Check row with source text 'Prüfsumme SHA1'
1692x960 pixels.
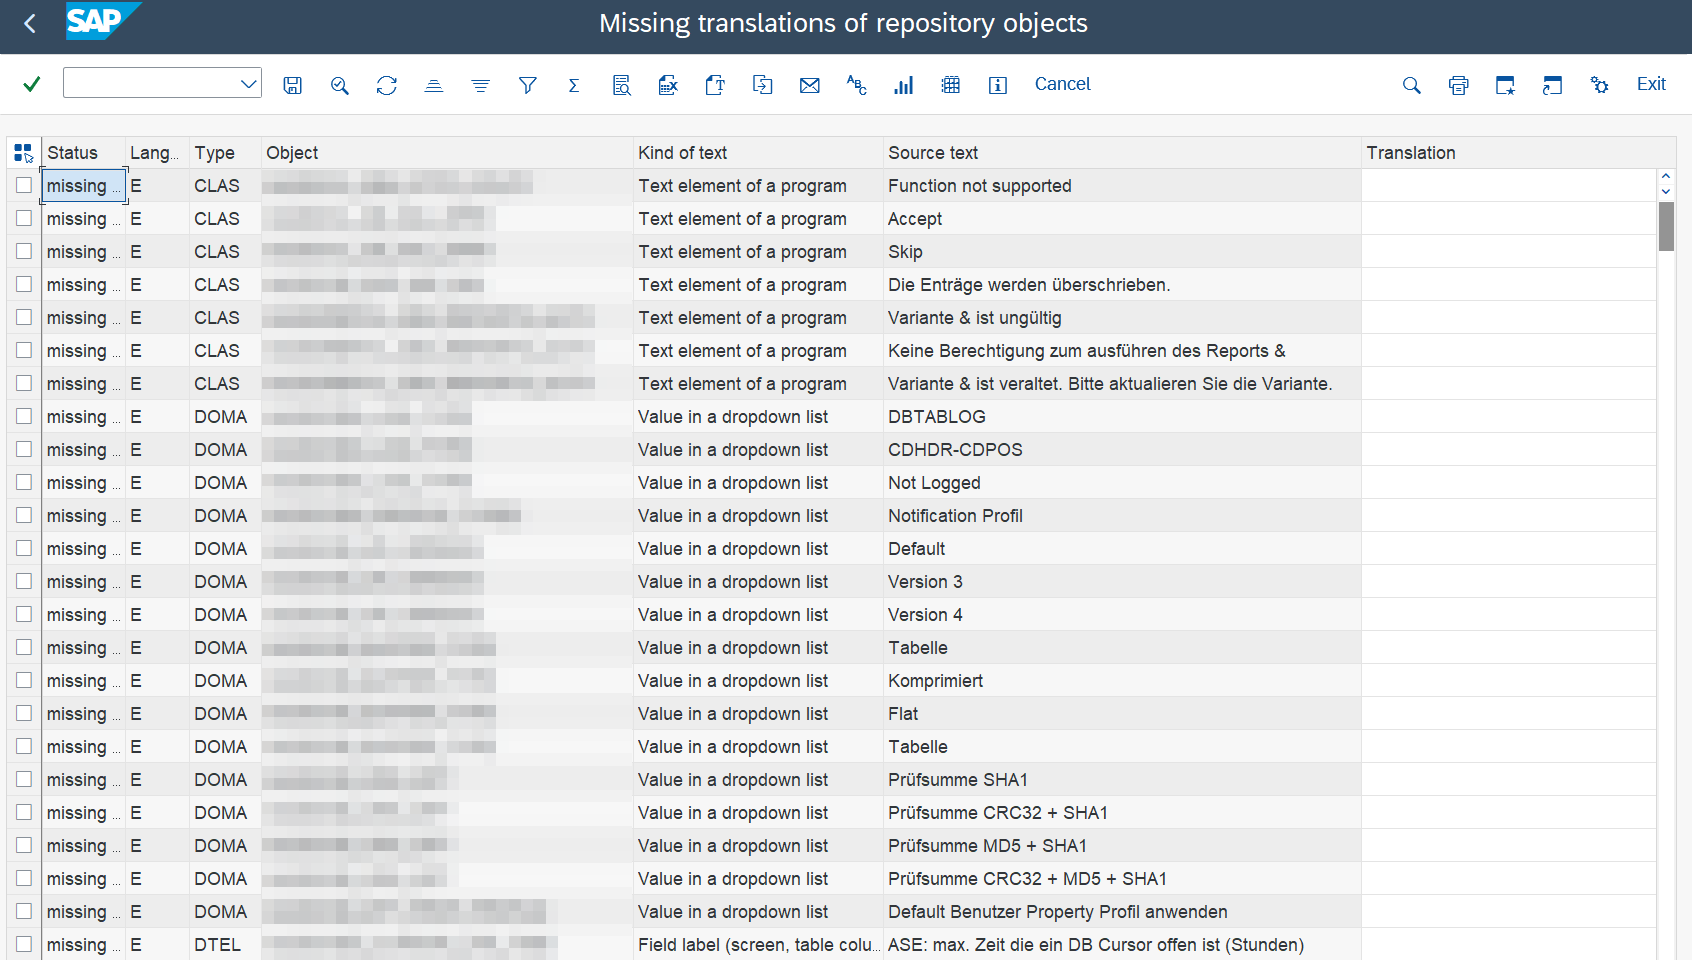click(24, 779)
